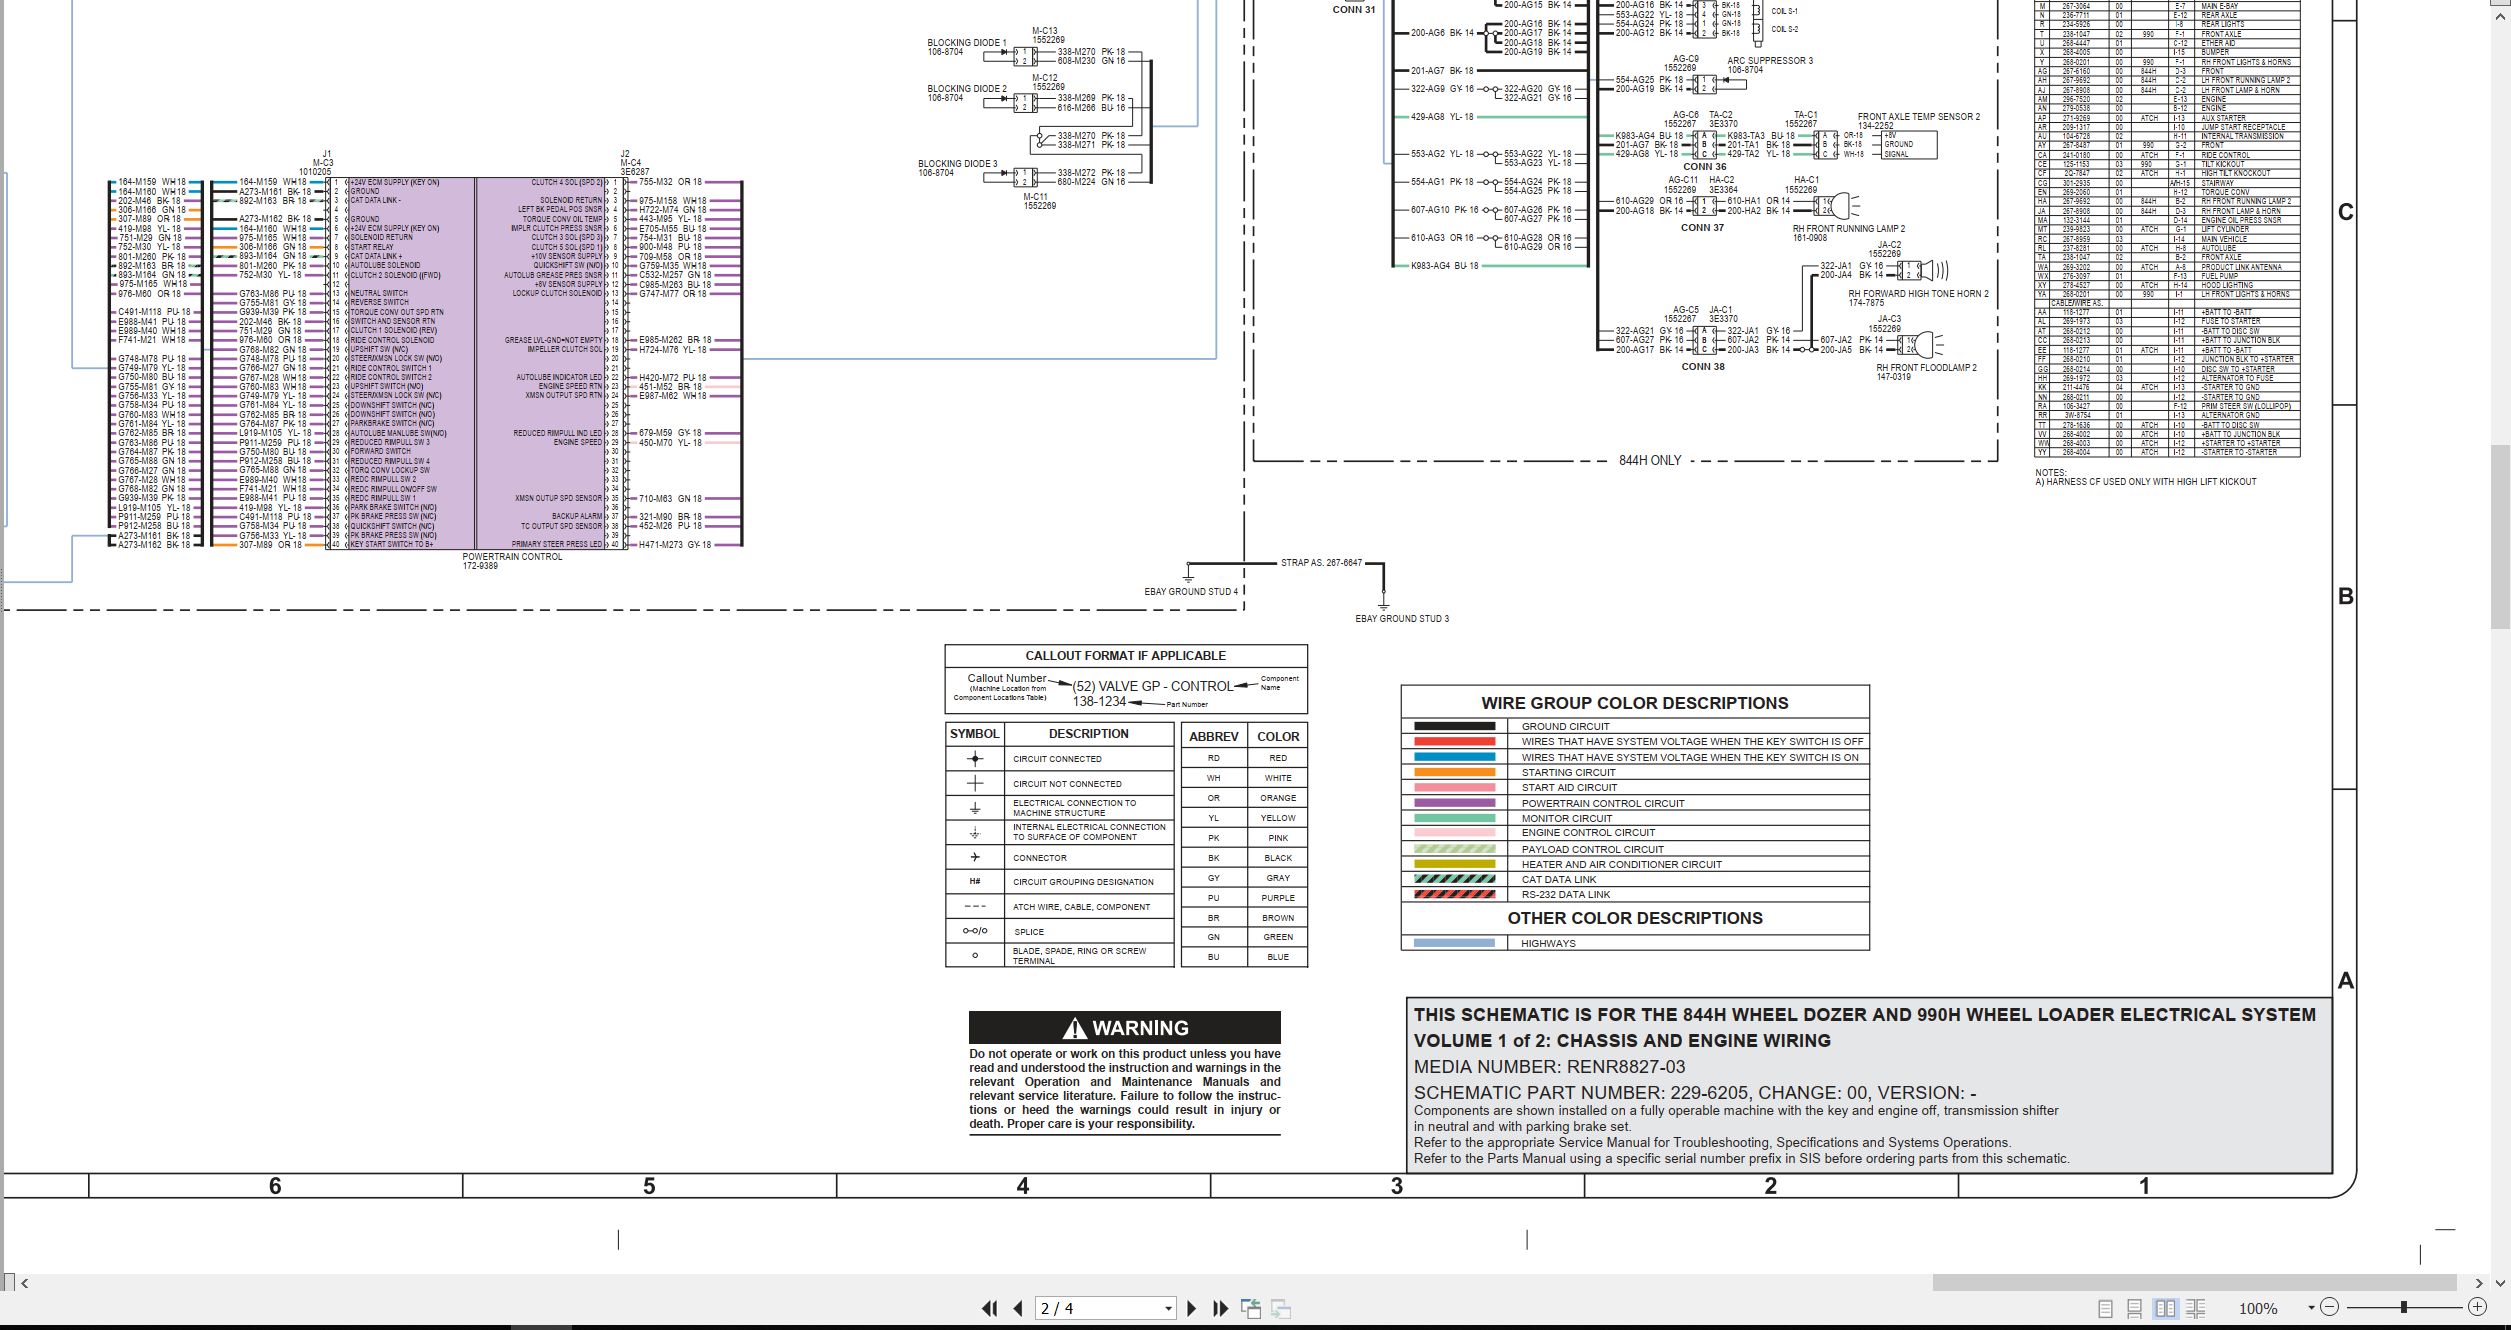The image size is (2511, 1330).
Task: Go to the first page
Action: (990, 1308)
